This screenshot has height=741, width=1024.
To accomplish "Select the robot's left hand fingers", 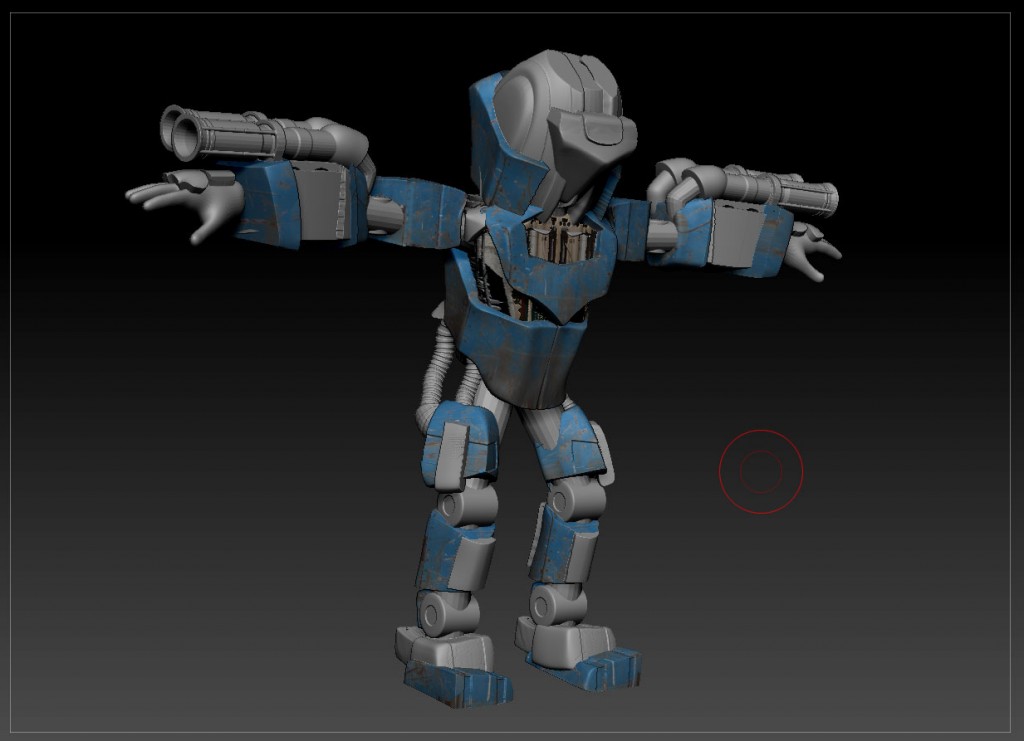I will click(x=160, y=195).
